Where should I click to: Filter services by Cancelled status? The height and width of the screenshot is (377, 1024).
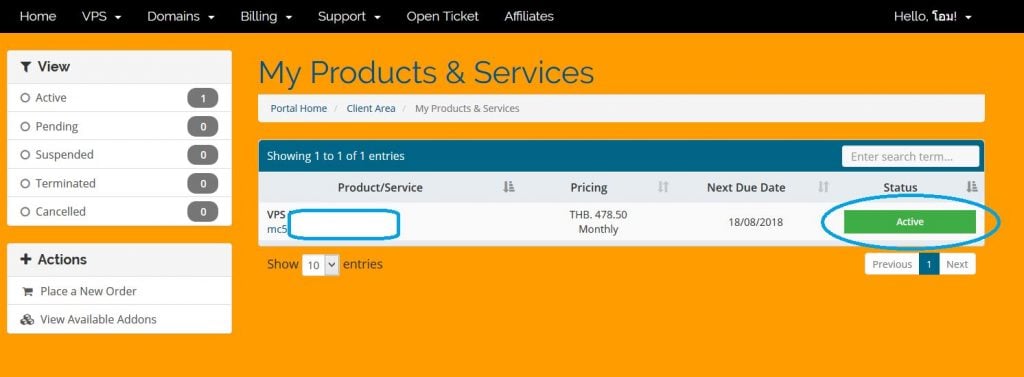pyautogui.click(x=119, y=212)
